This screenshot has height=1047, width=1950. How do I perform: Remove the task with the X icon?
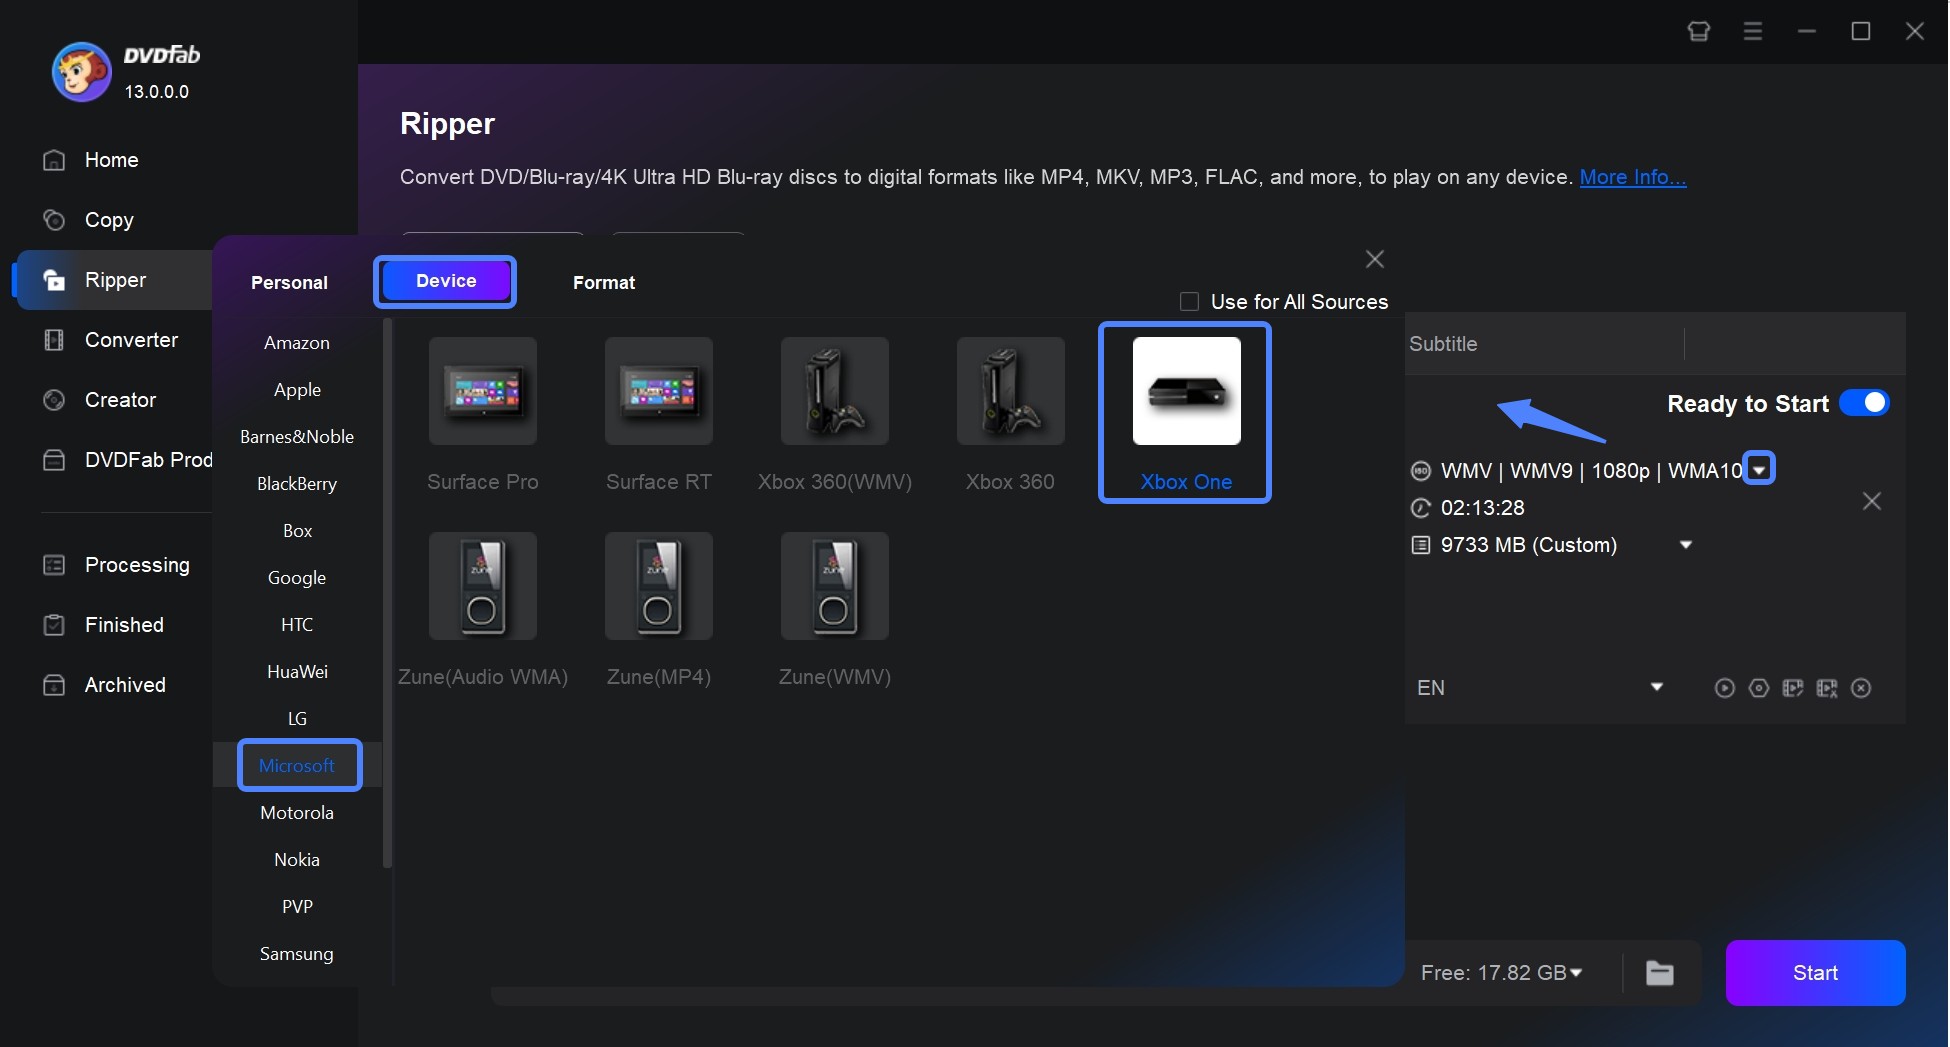pos(1872,501)
